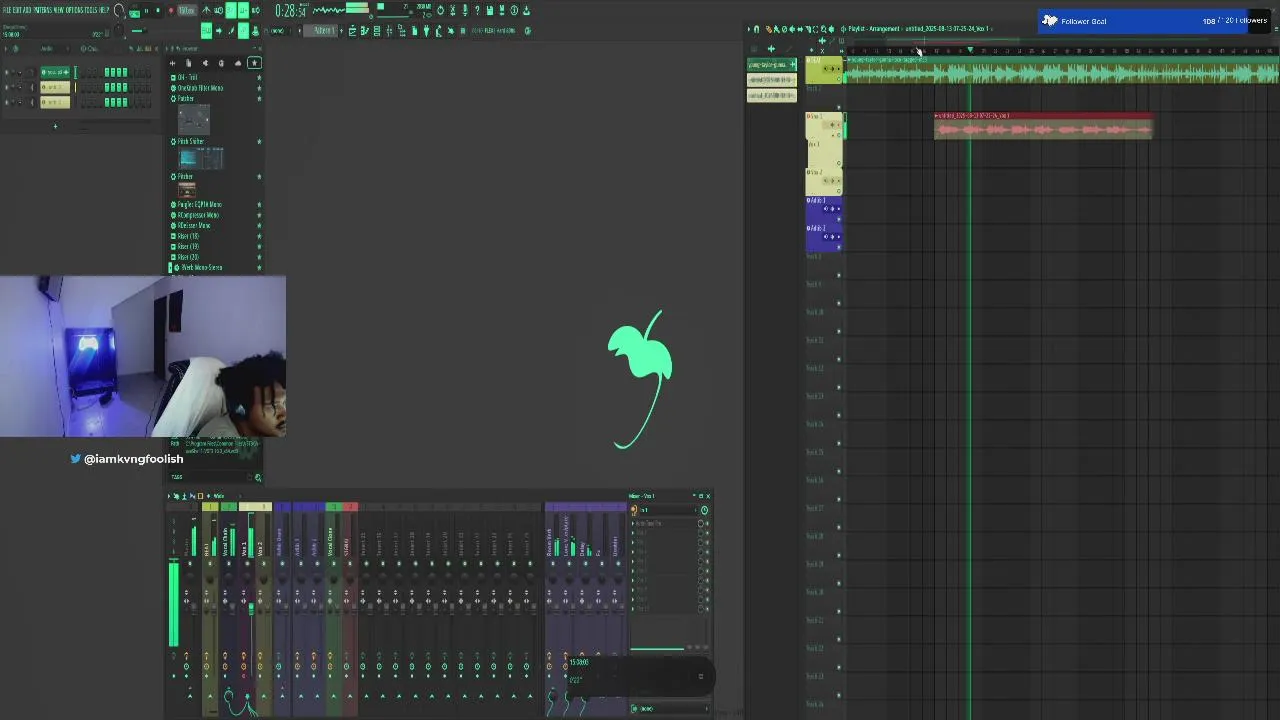1280x720 pixels.
Task: Toggle favorite star for Riser (19)
Action: point(259,246)
